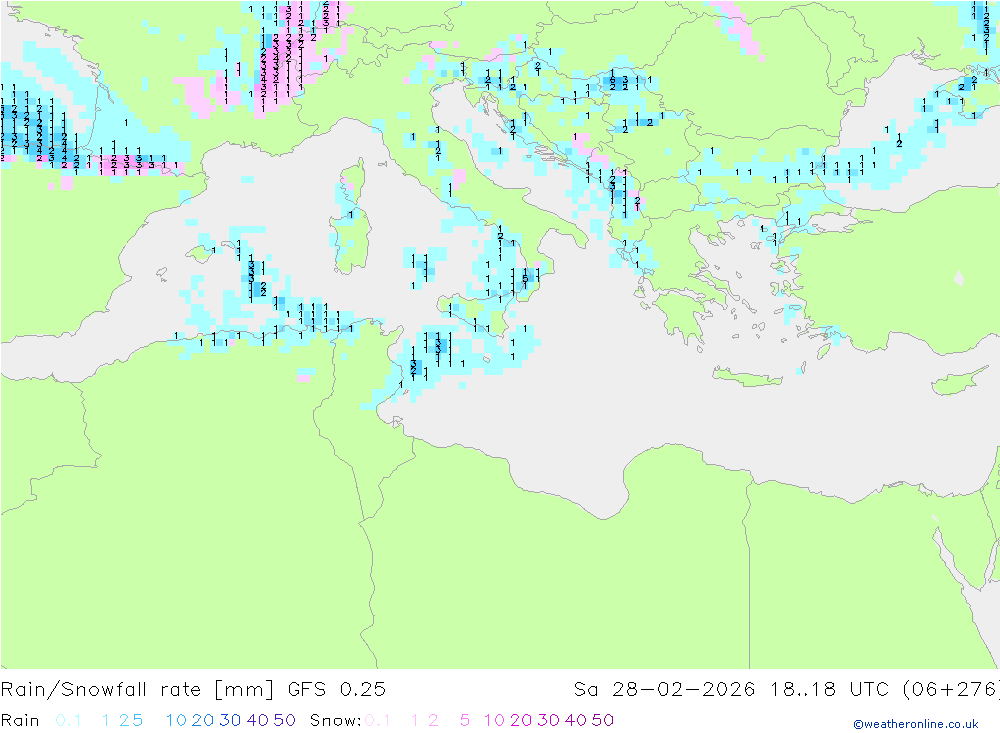This screenshot has height=733, width=1000.
Task: Click the '18..18 UTC' time text
Action: pos(829,690)
